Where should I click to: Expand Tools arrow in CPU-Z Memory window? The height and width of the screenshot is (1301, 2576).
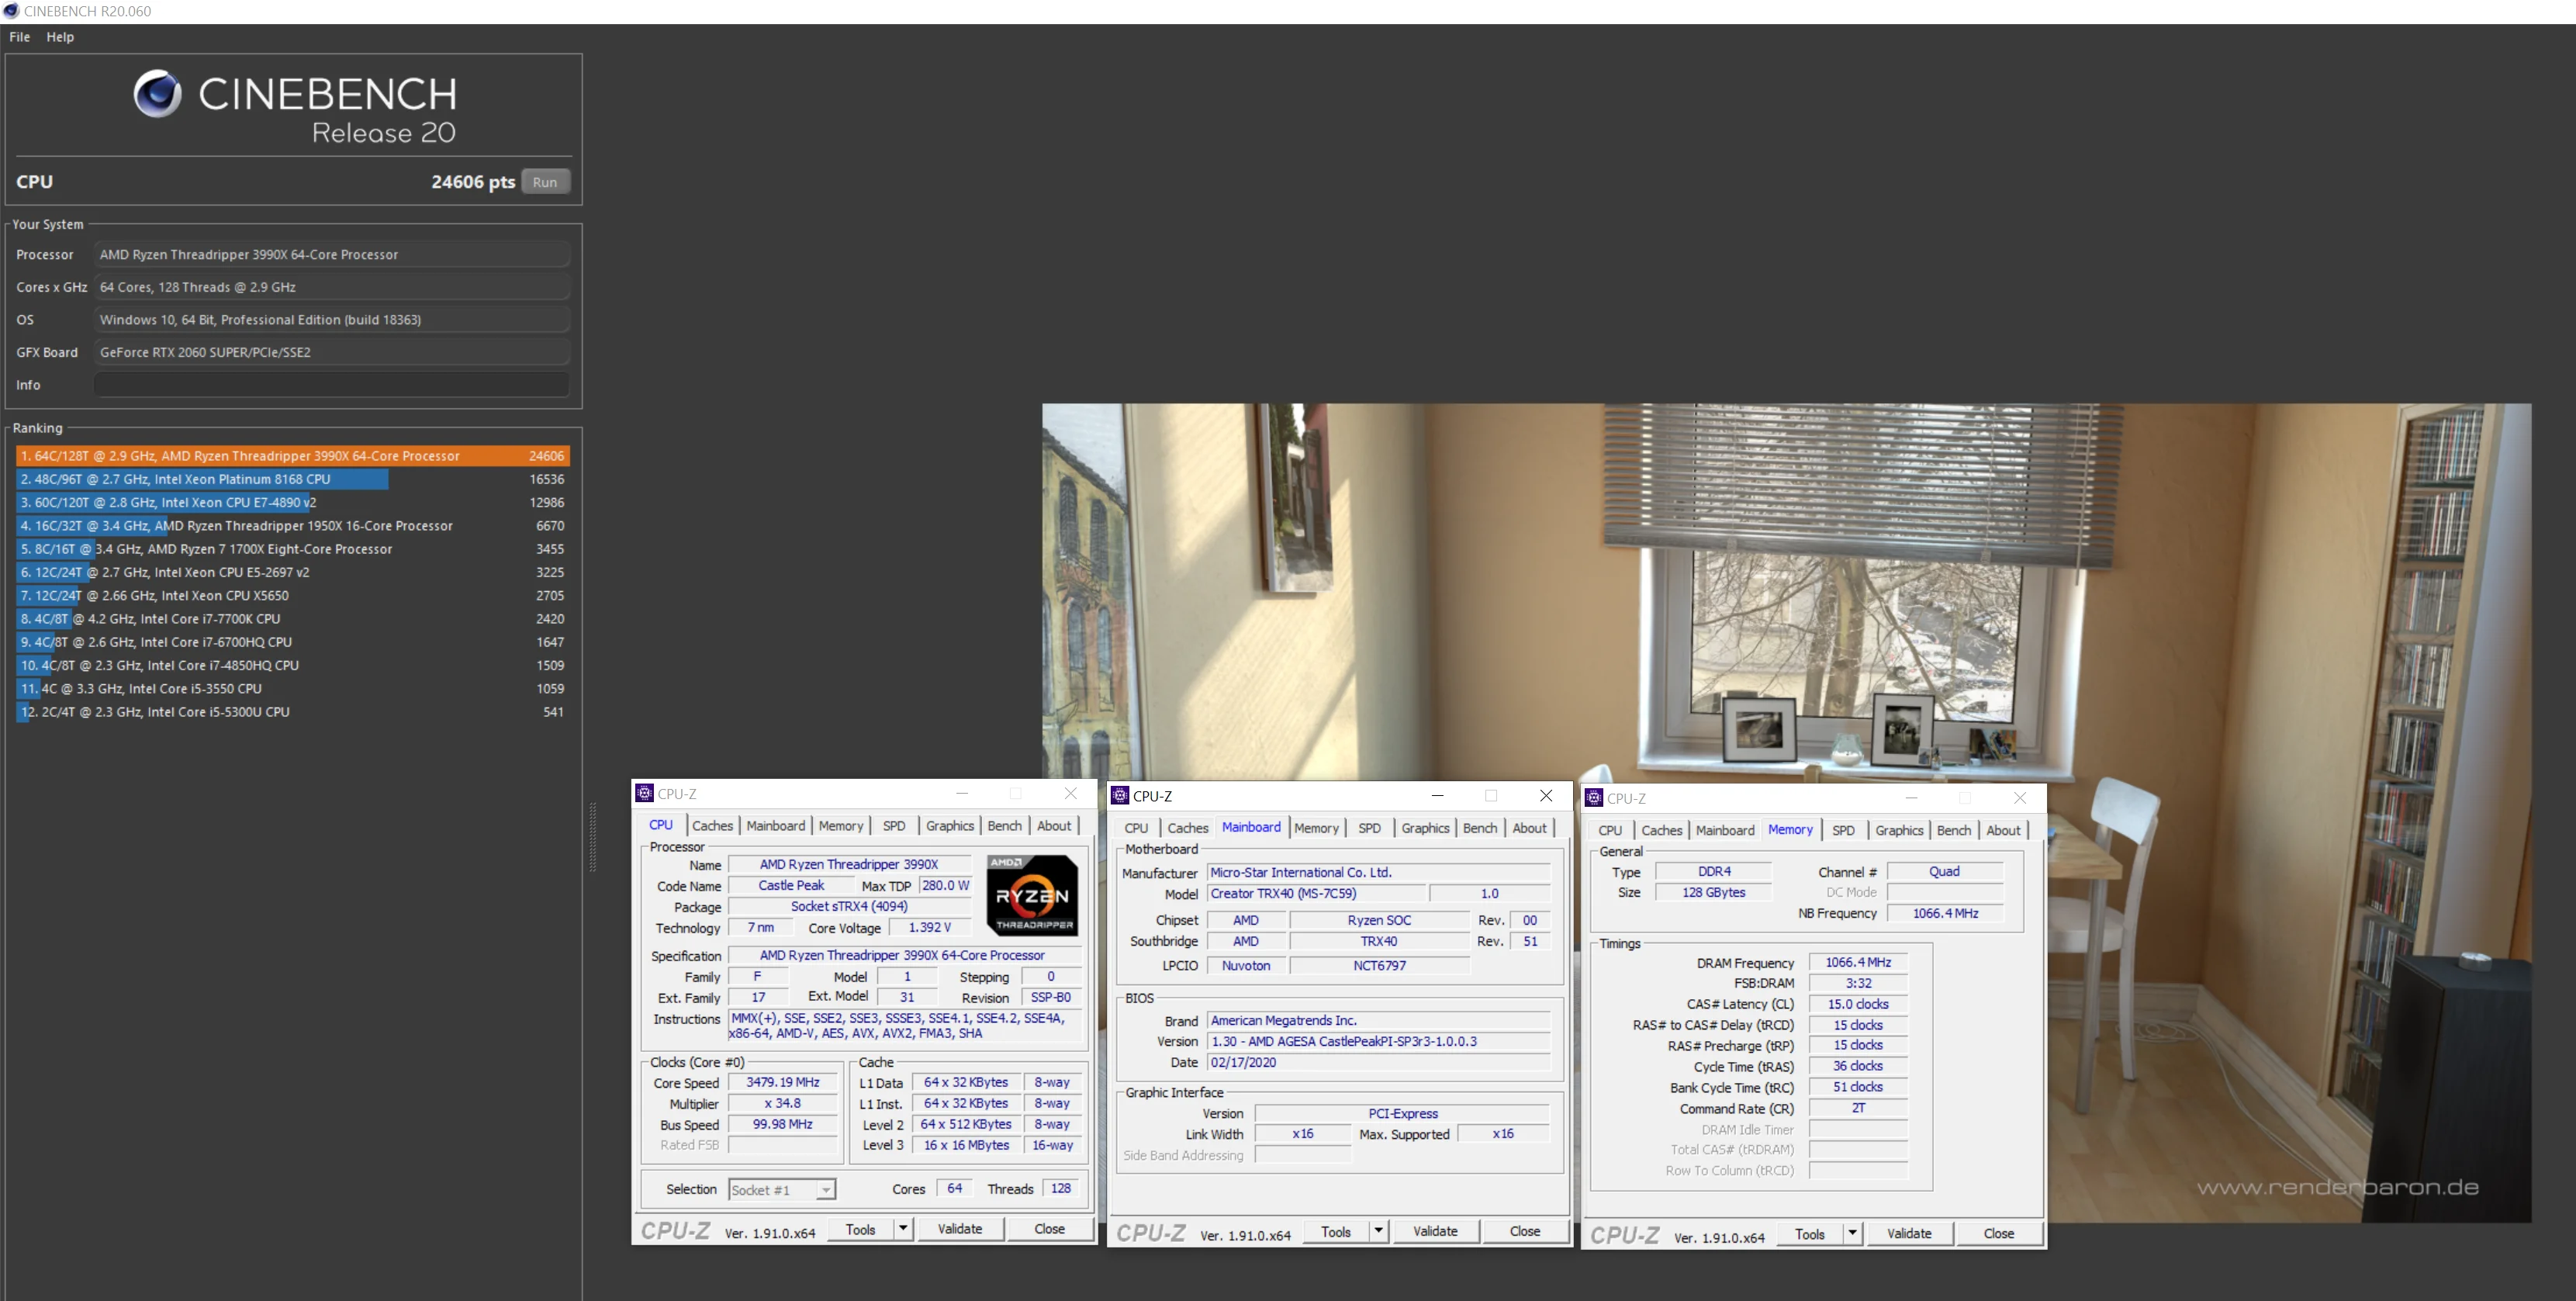(1852, 1233)
